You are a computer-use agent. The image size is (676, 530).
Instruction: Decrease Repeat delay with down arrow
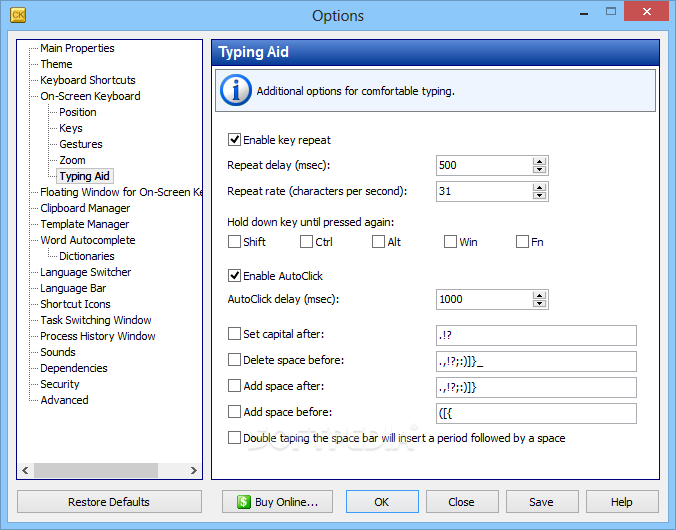tap(539, 169)
